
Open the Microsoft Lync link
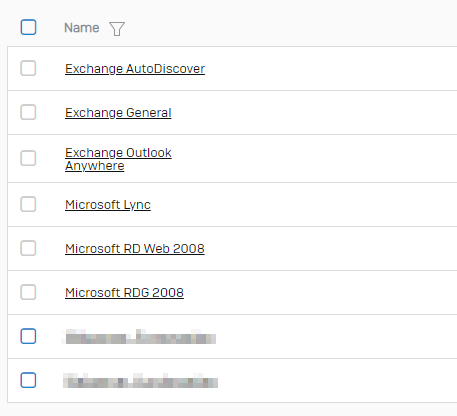click(x=108, y=205)
